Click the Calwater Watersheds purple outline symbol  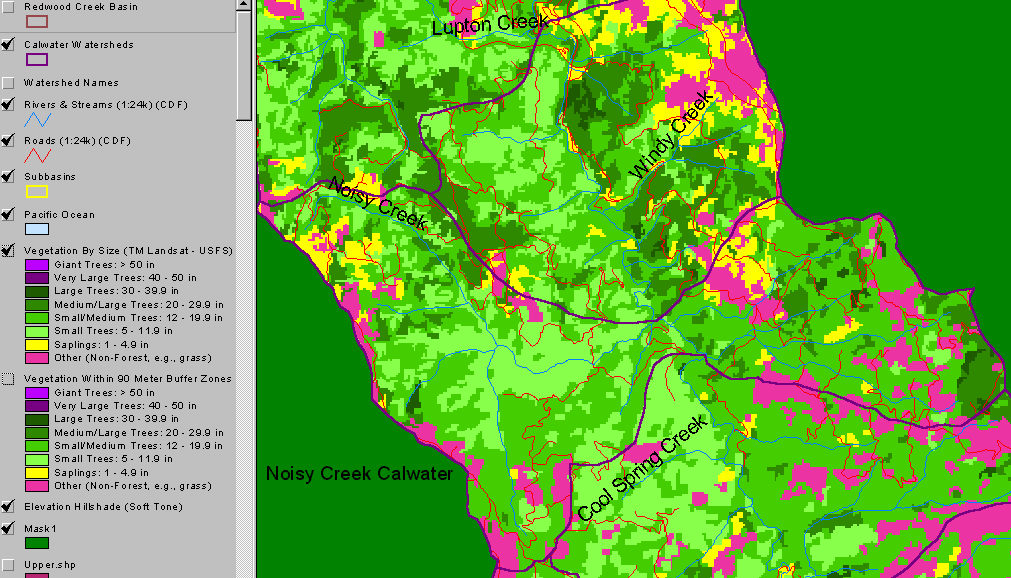click(x=37, y=59)
